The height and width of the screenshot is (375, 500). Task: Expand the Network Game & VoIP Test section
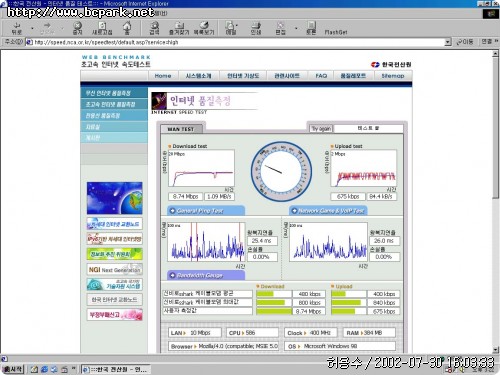tap(328, 211)
